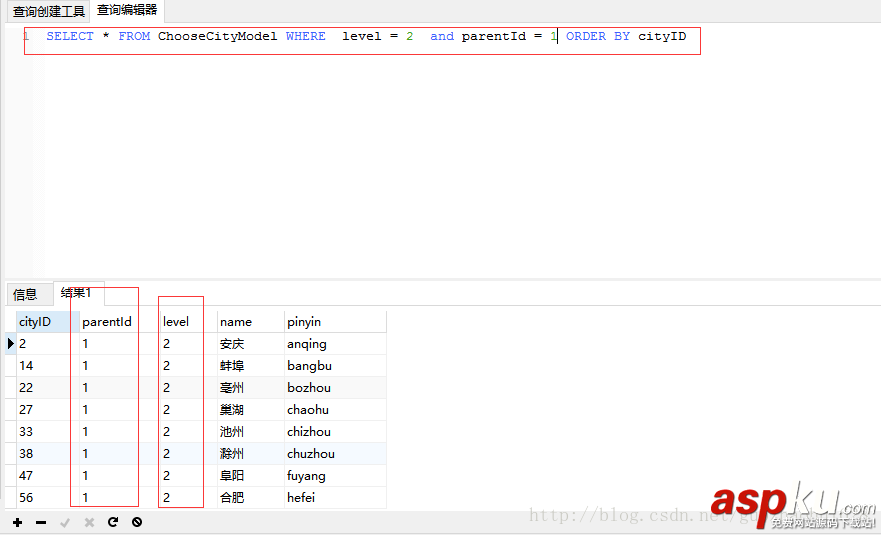Select the current row indicator arrow
Image resolution: width=881 pixels, height=535 pixels.
11,343
